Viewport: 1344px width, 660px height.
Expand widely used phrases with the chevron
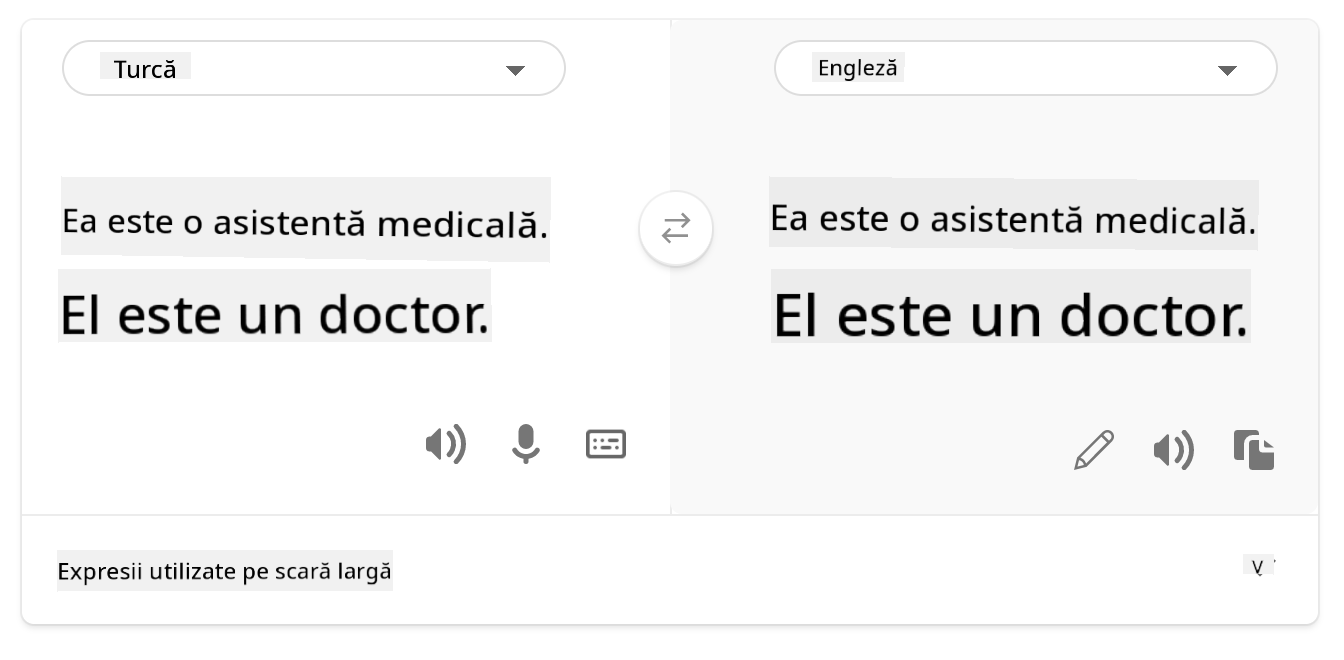pos(1260,568)
